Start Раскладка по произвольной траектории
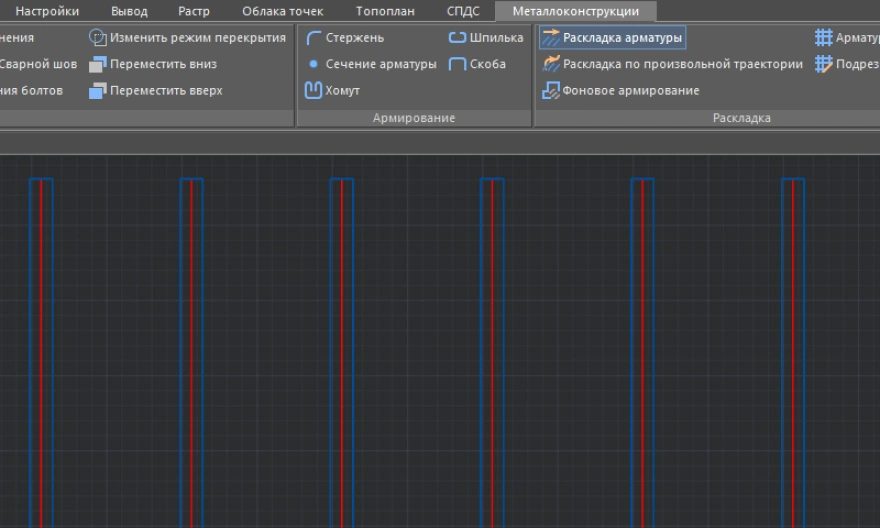 [x=671, y=64]
